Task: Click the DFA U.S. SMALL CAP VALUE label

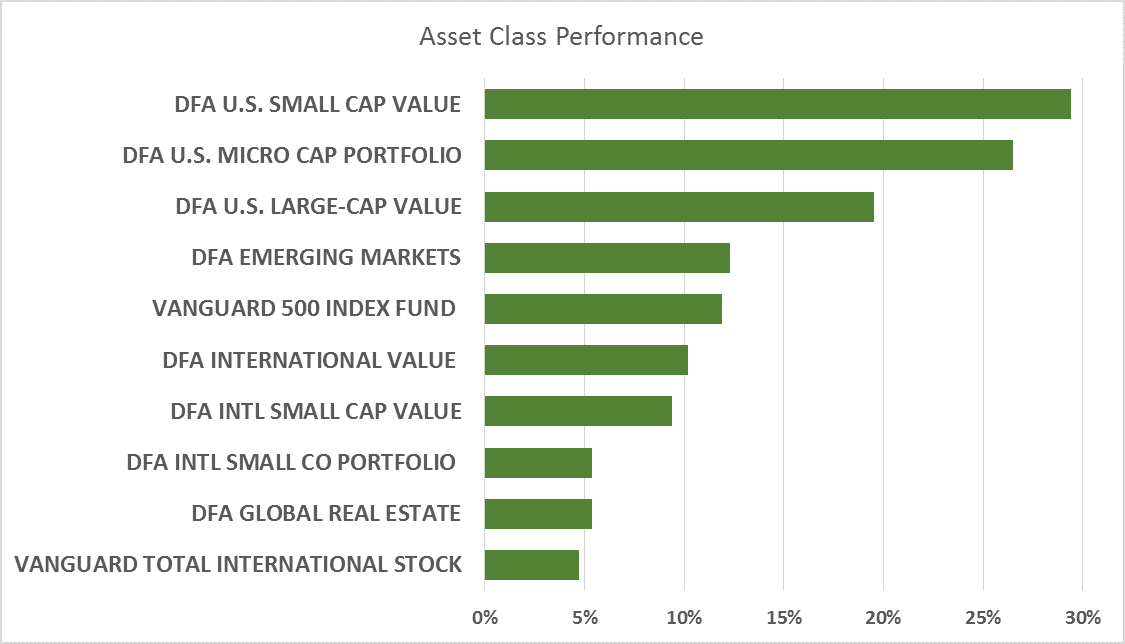Action: (x=318, y=104)
